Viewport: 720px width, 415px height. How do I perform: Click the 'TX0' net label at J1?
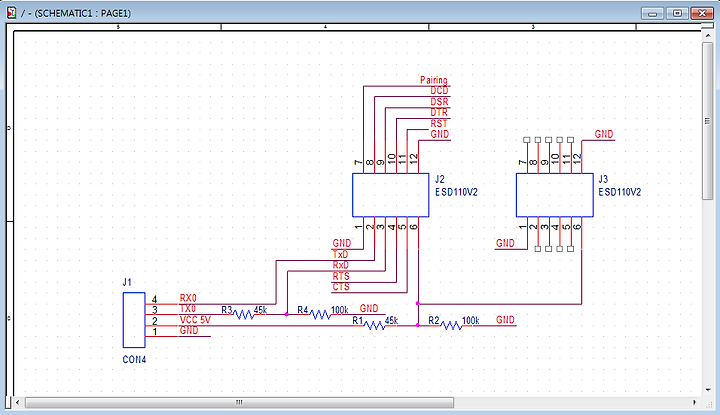click(187, 309)
